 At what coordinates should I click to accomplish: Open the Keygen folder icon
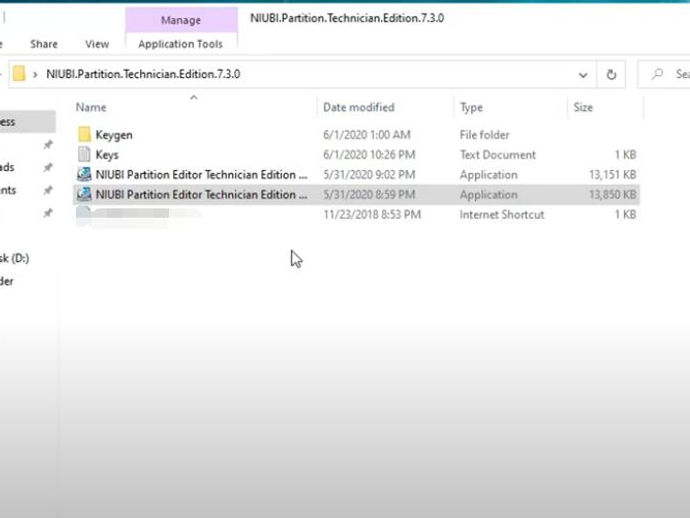(x=84, y=134)
